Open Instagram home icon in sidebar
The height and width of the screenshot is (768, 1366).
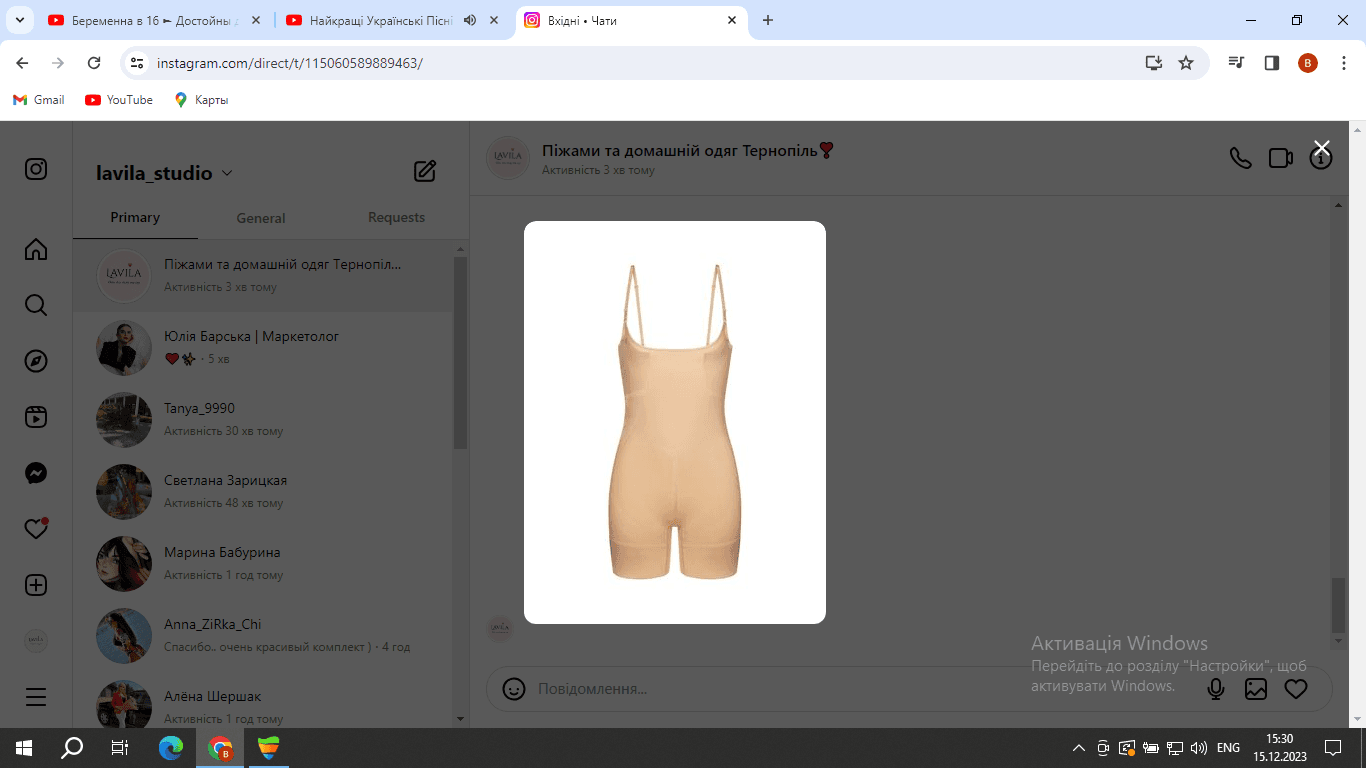36,249
